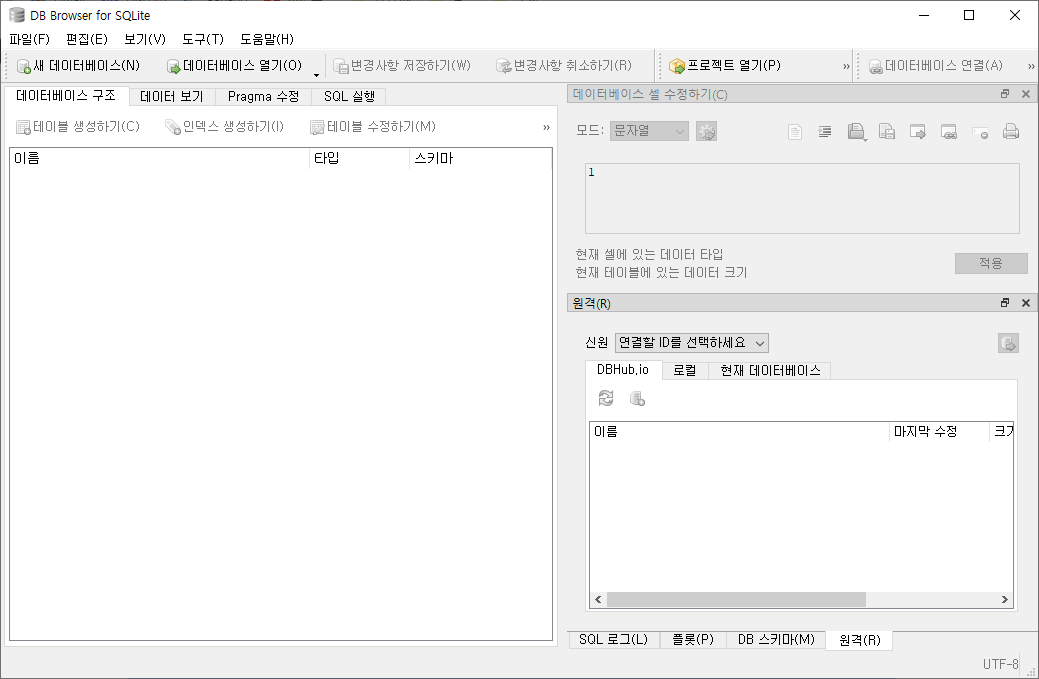Click 데이터베이스 연결(A) in the toolbar

point(935,66)
